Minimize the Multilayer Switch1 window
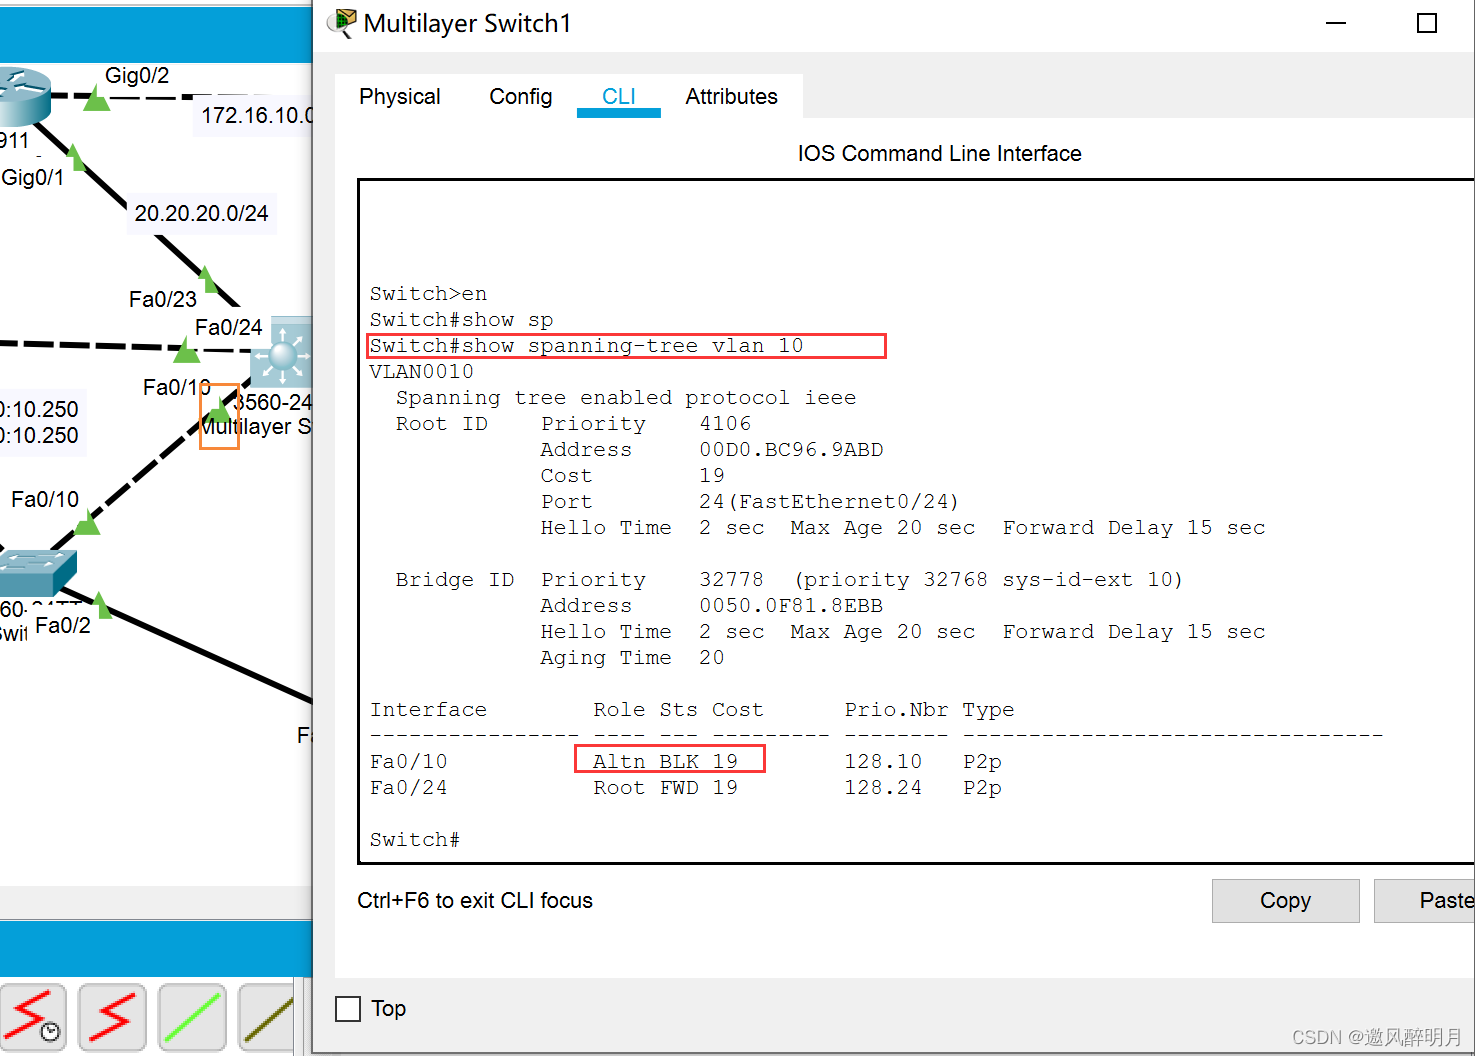Image resolution: width=1475 pixels, height=1056 pixels. (x=1336, y=23)
